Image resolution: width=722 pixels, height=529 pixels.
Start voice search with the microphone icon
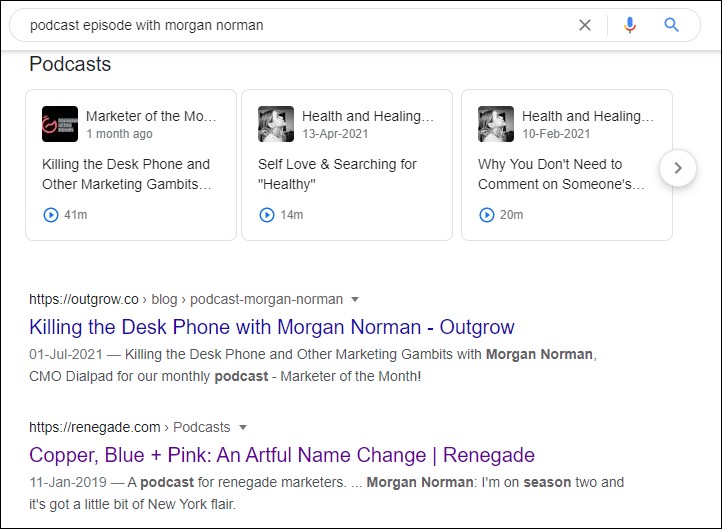click(x=630, y=25)
